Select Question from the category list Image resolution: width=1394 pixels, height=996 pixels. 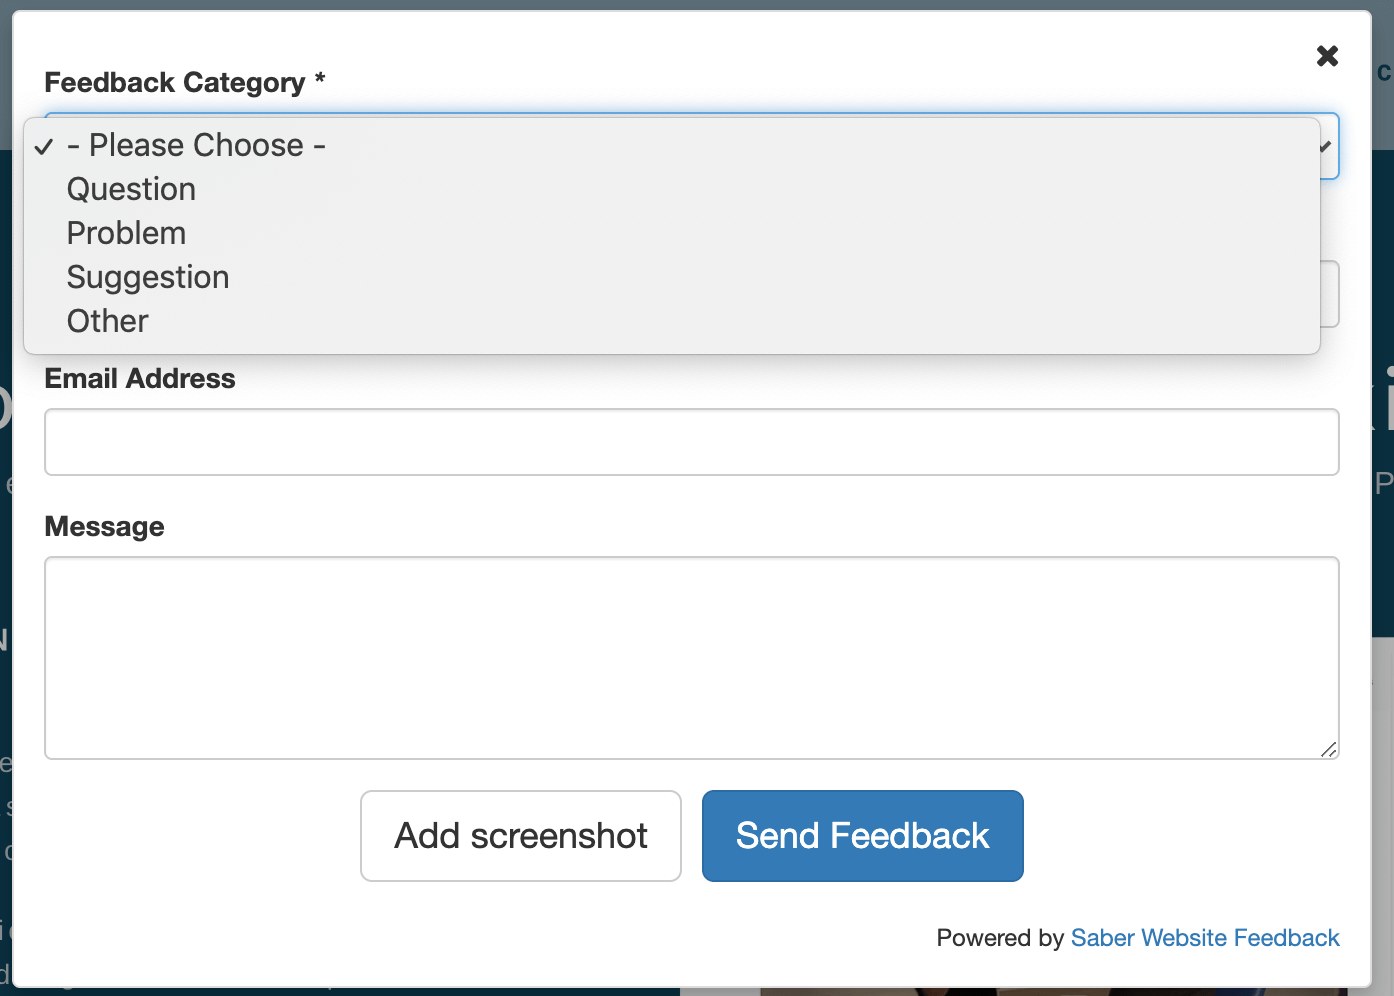click(131, 189)
